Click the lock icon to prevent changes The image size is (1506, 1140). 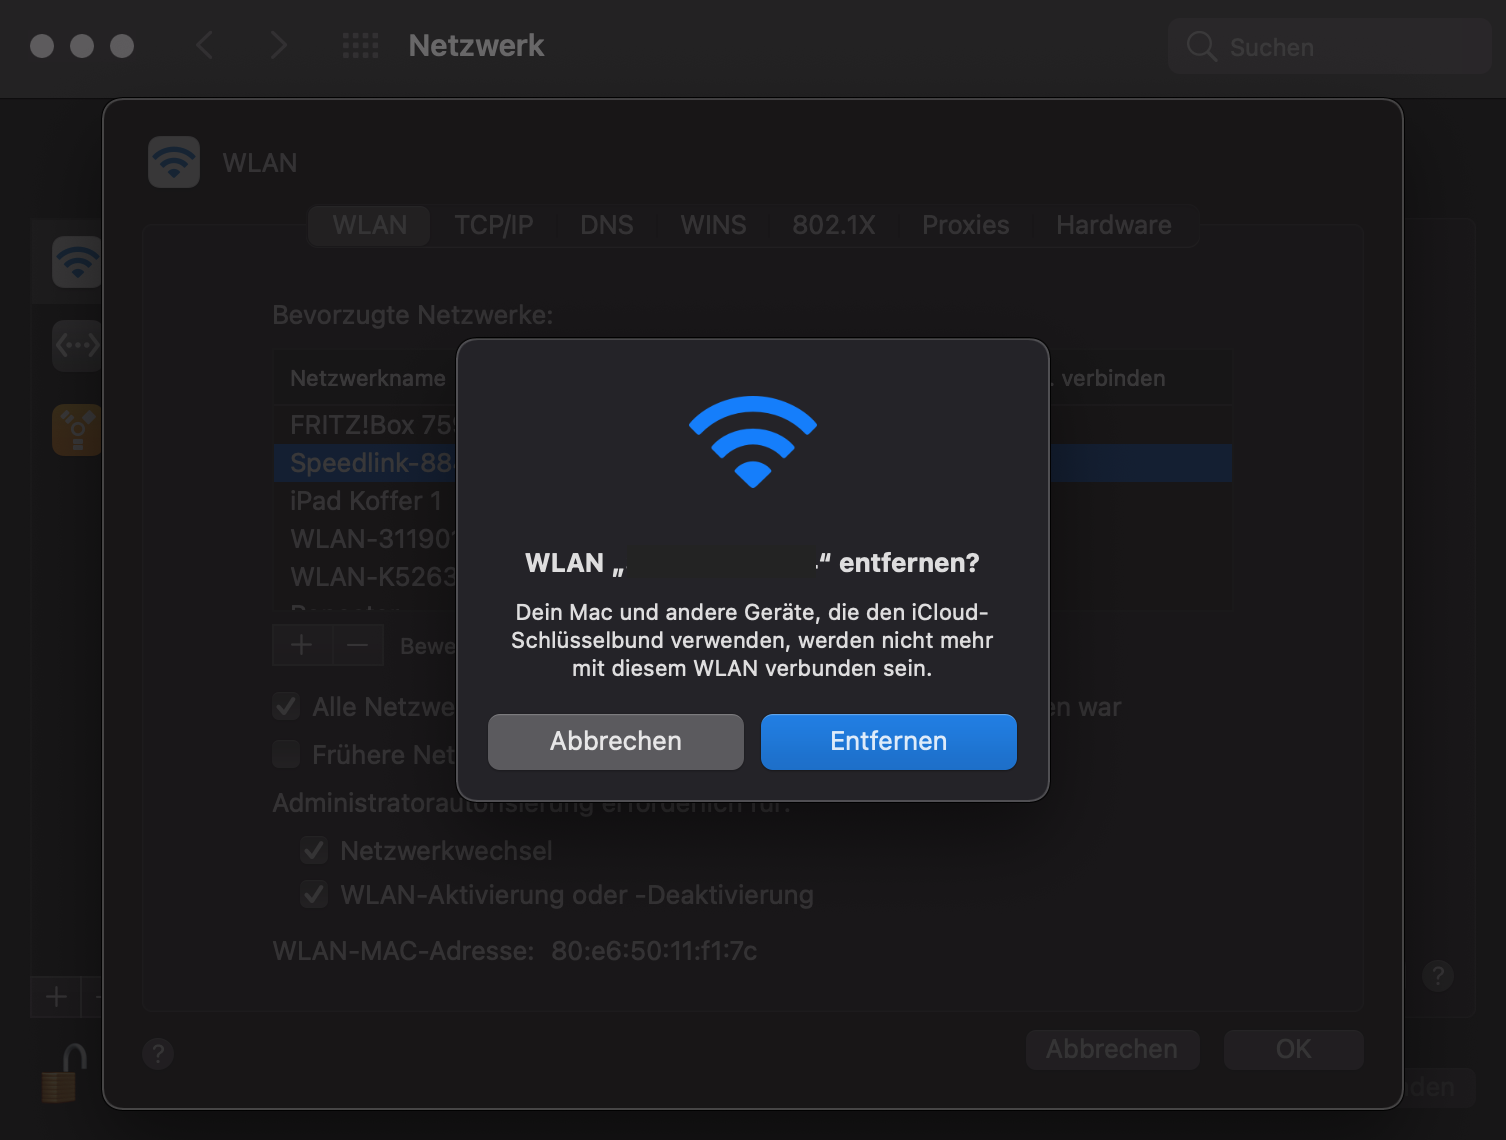pyautogui.click(x=63, y=1073)
